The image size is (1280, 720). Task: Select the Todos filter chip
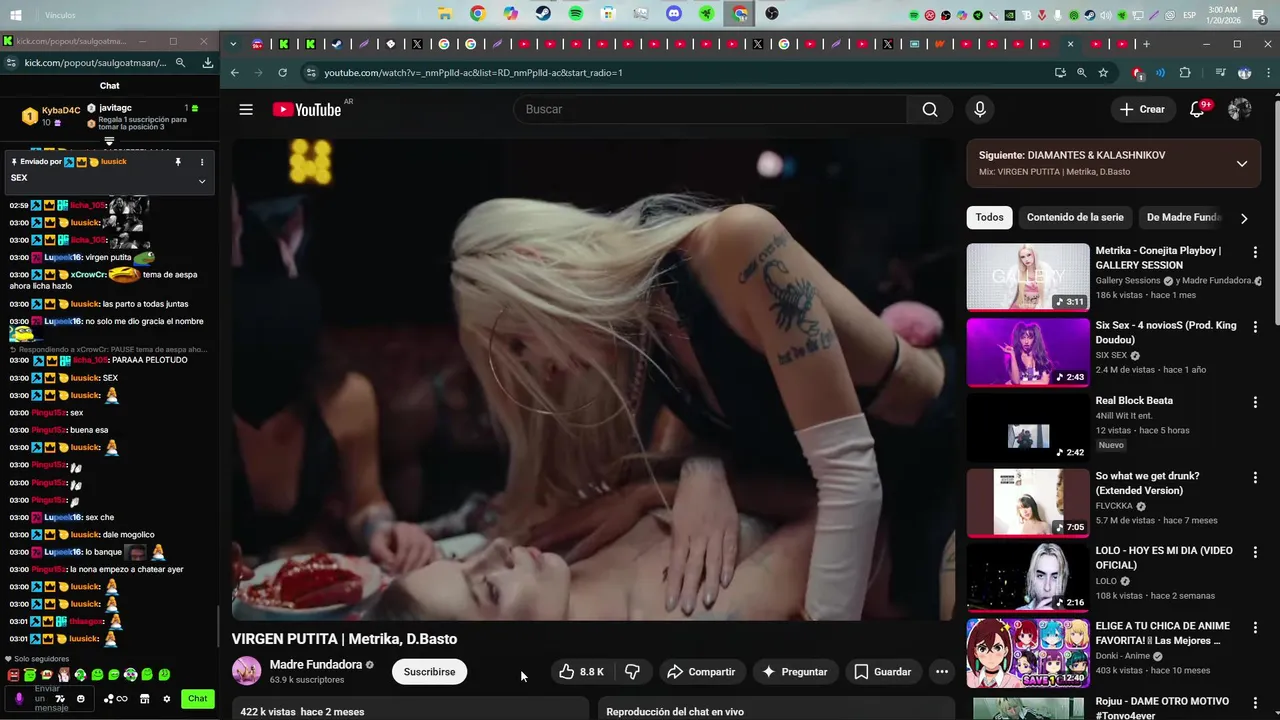click(989, 217)
